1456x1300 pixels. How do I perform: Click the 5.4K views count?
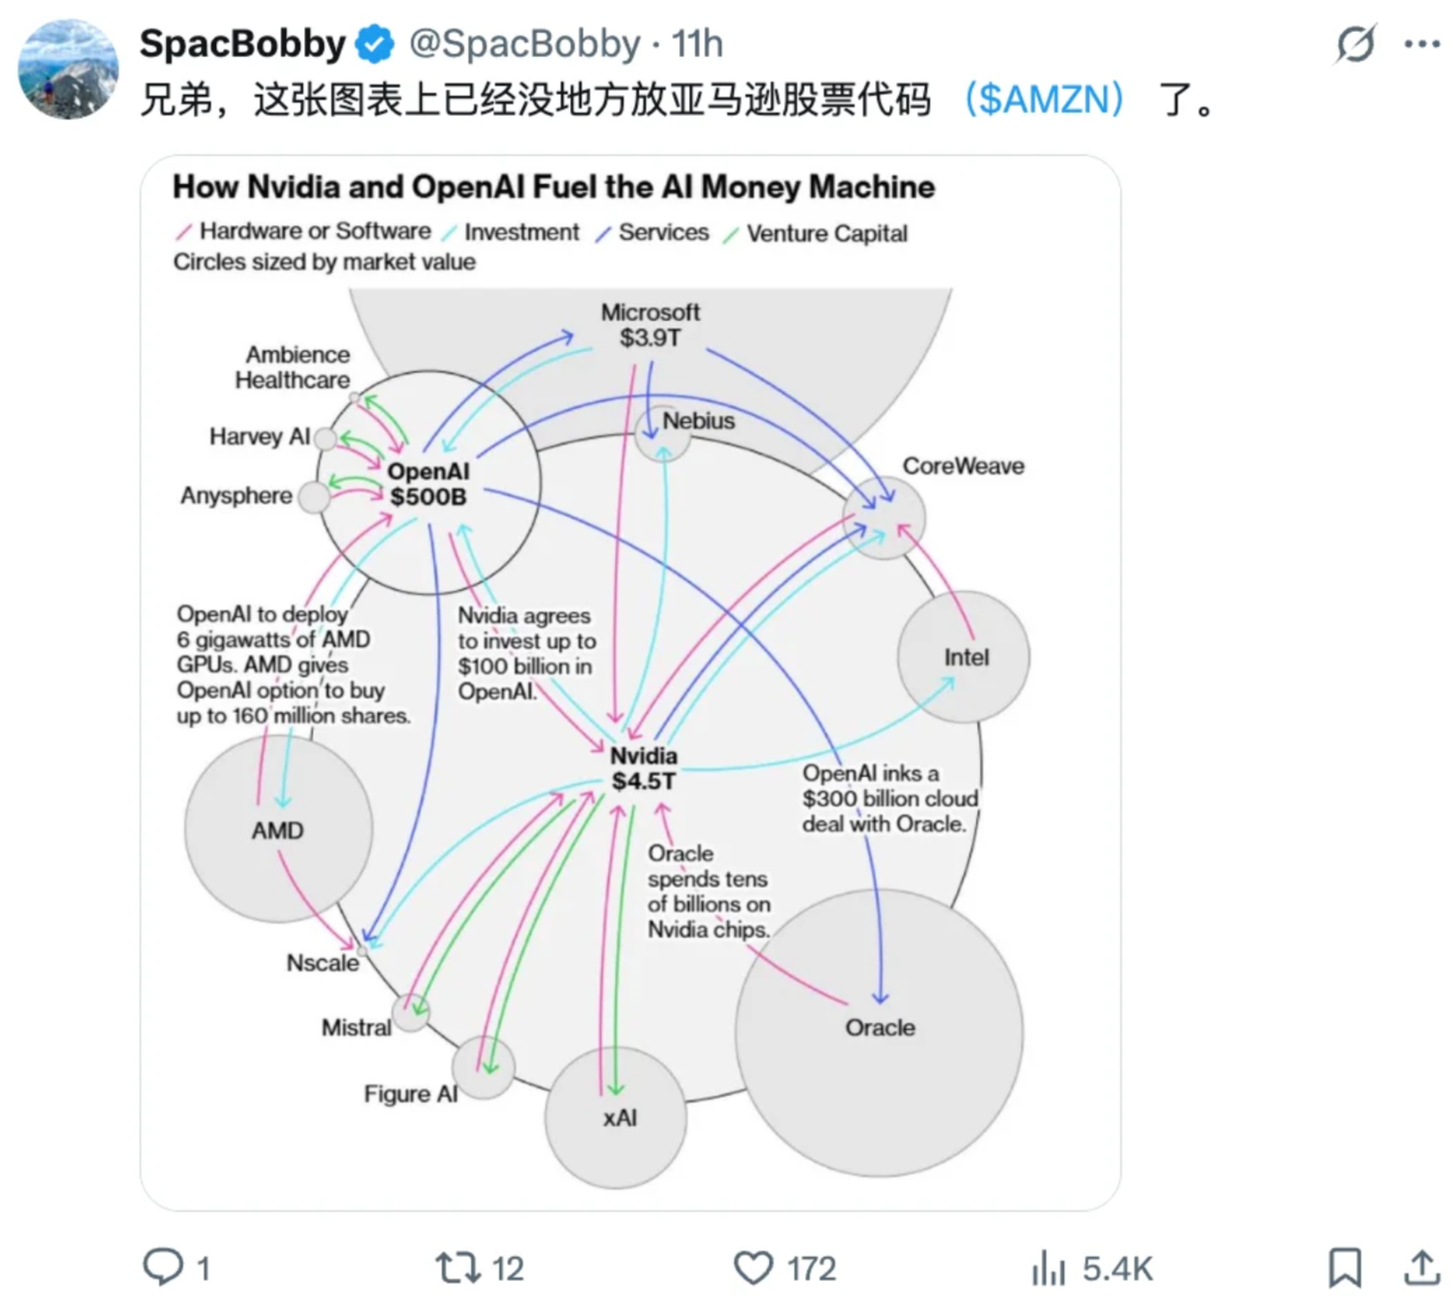click(x=1117, y=1269)
